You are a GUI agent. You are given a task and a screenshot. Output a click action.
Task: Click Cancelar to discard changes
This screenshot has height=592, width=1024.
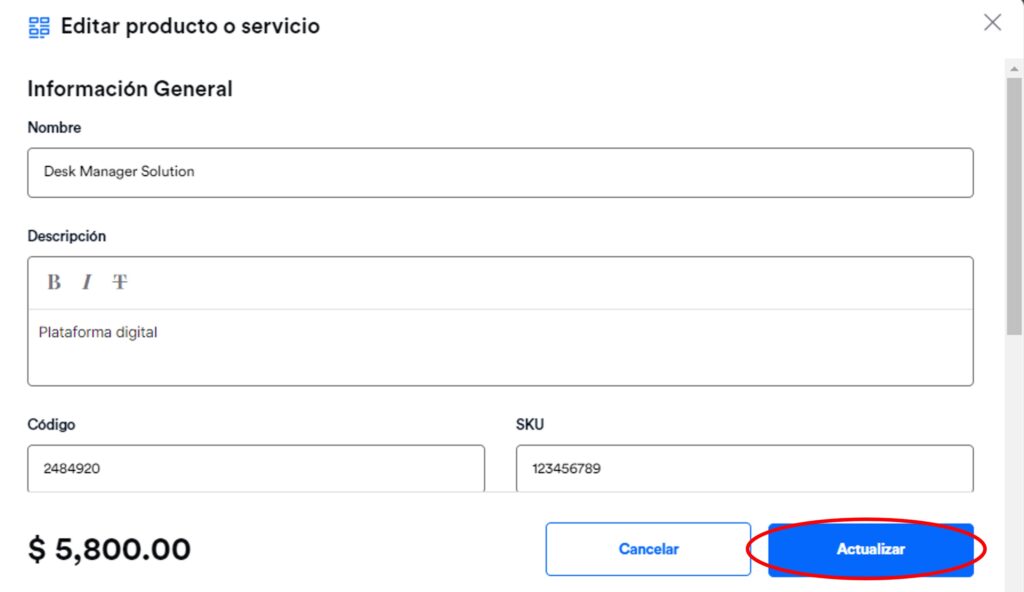(x=648, y=548)
